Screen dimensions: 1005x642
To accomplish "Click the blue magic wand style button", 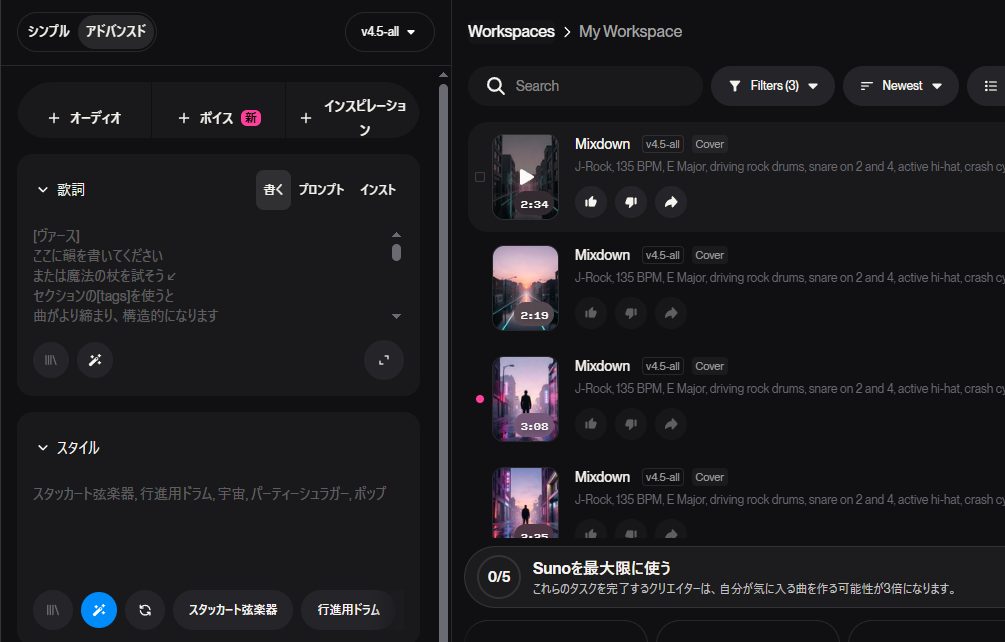I will pyautogui.click(x=99, y=610).
